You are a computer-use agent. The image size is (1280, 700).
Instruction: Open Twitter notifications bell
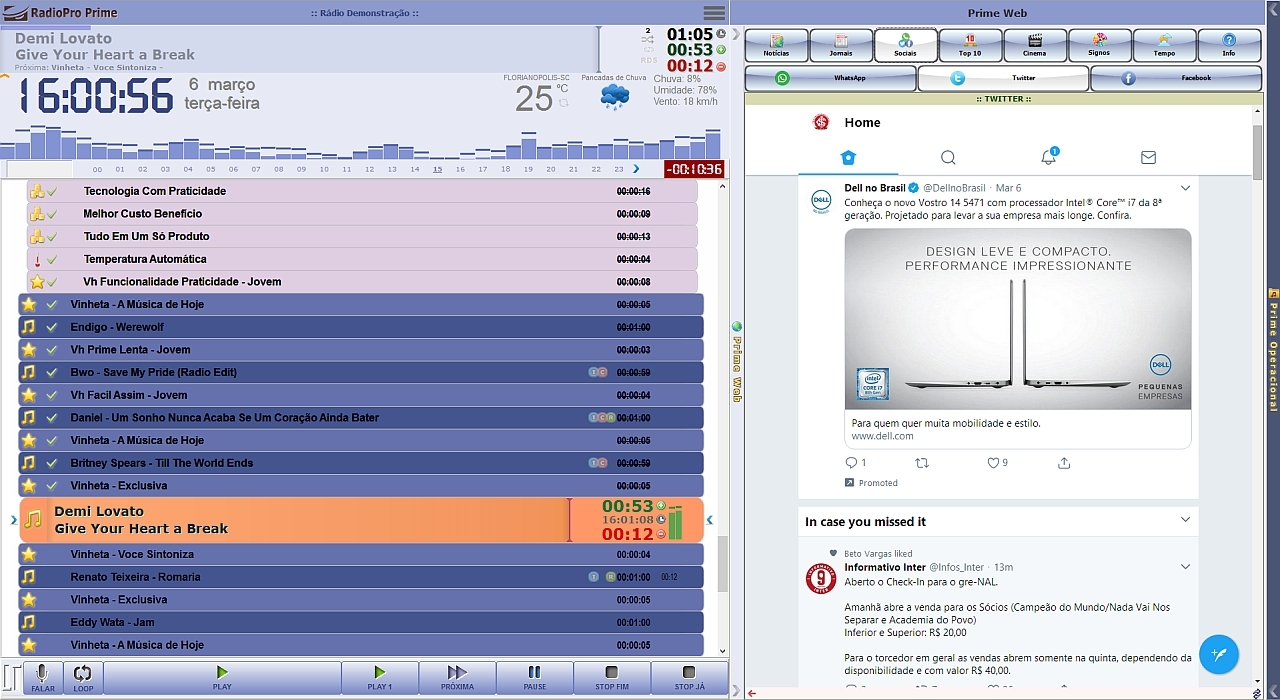click(x=1049, y=157)
